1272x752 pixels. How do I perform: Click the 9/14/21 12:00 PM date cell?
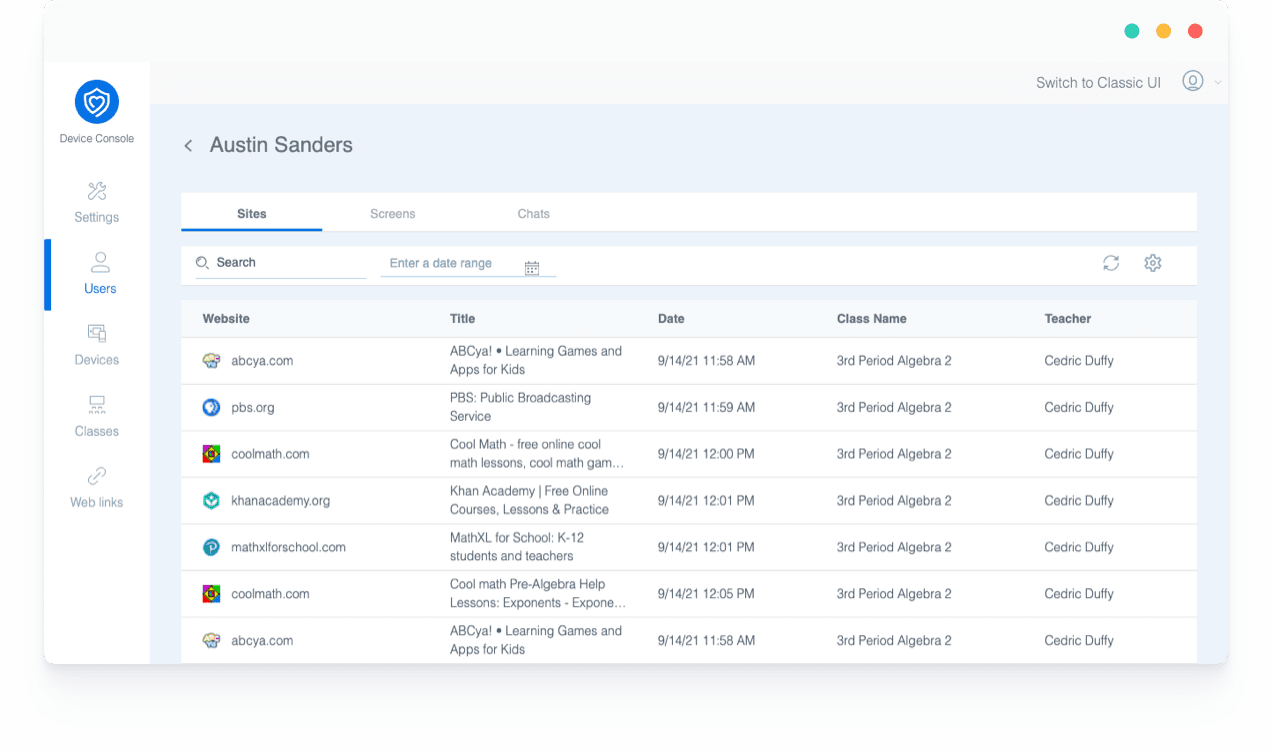pos(706,454)
